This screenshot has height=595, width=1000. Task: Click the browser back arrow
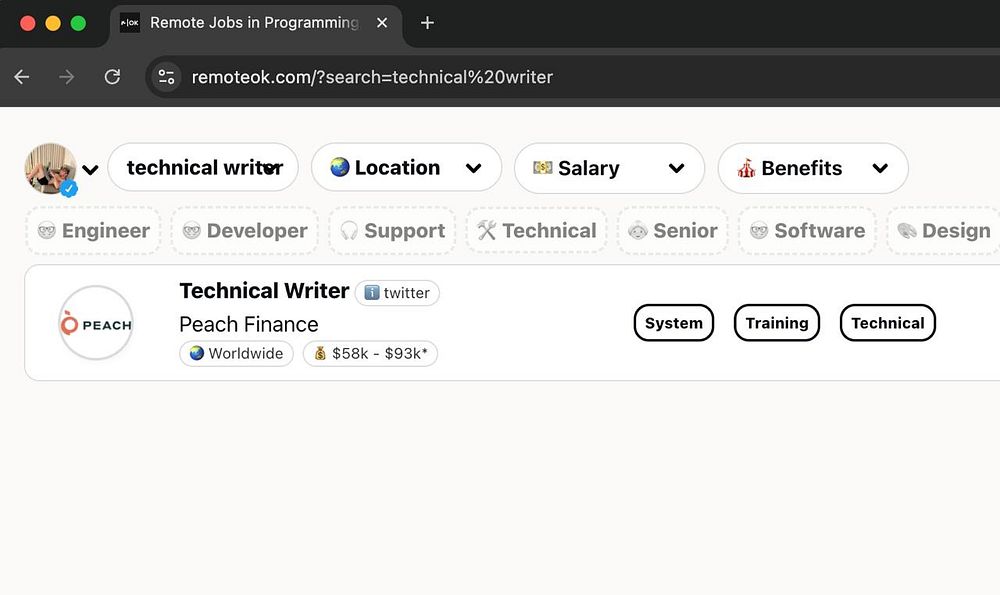pyautogui.click(x=22, y=77)
